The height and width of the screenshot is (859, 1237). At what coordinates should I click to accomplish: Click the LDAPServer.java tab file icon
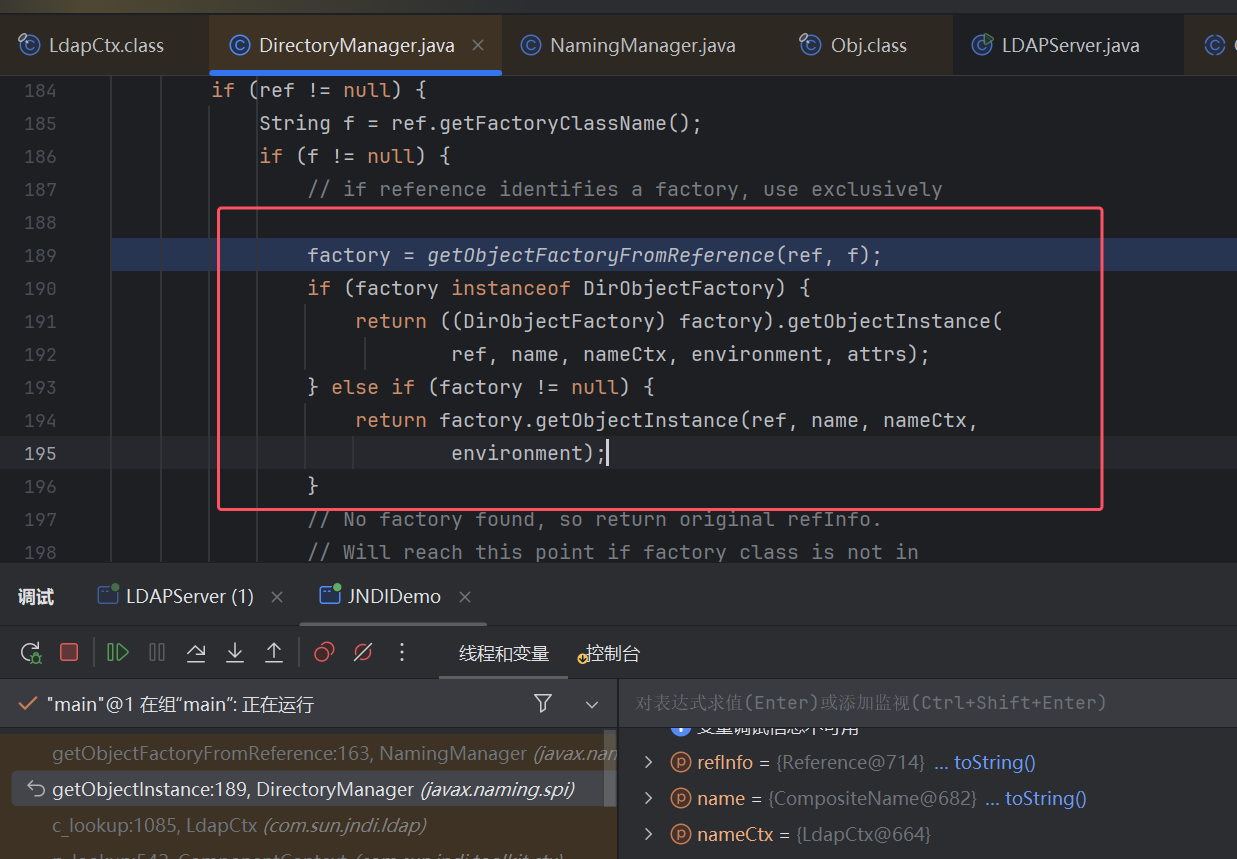[x=983, y=45]
